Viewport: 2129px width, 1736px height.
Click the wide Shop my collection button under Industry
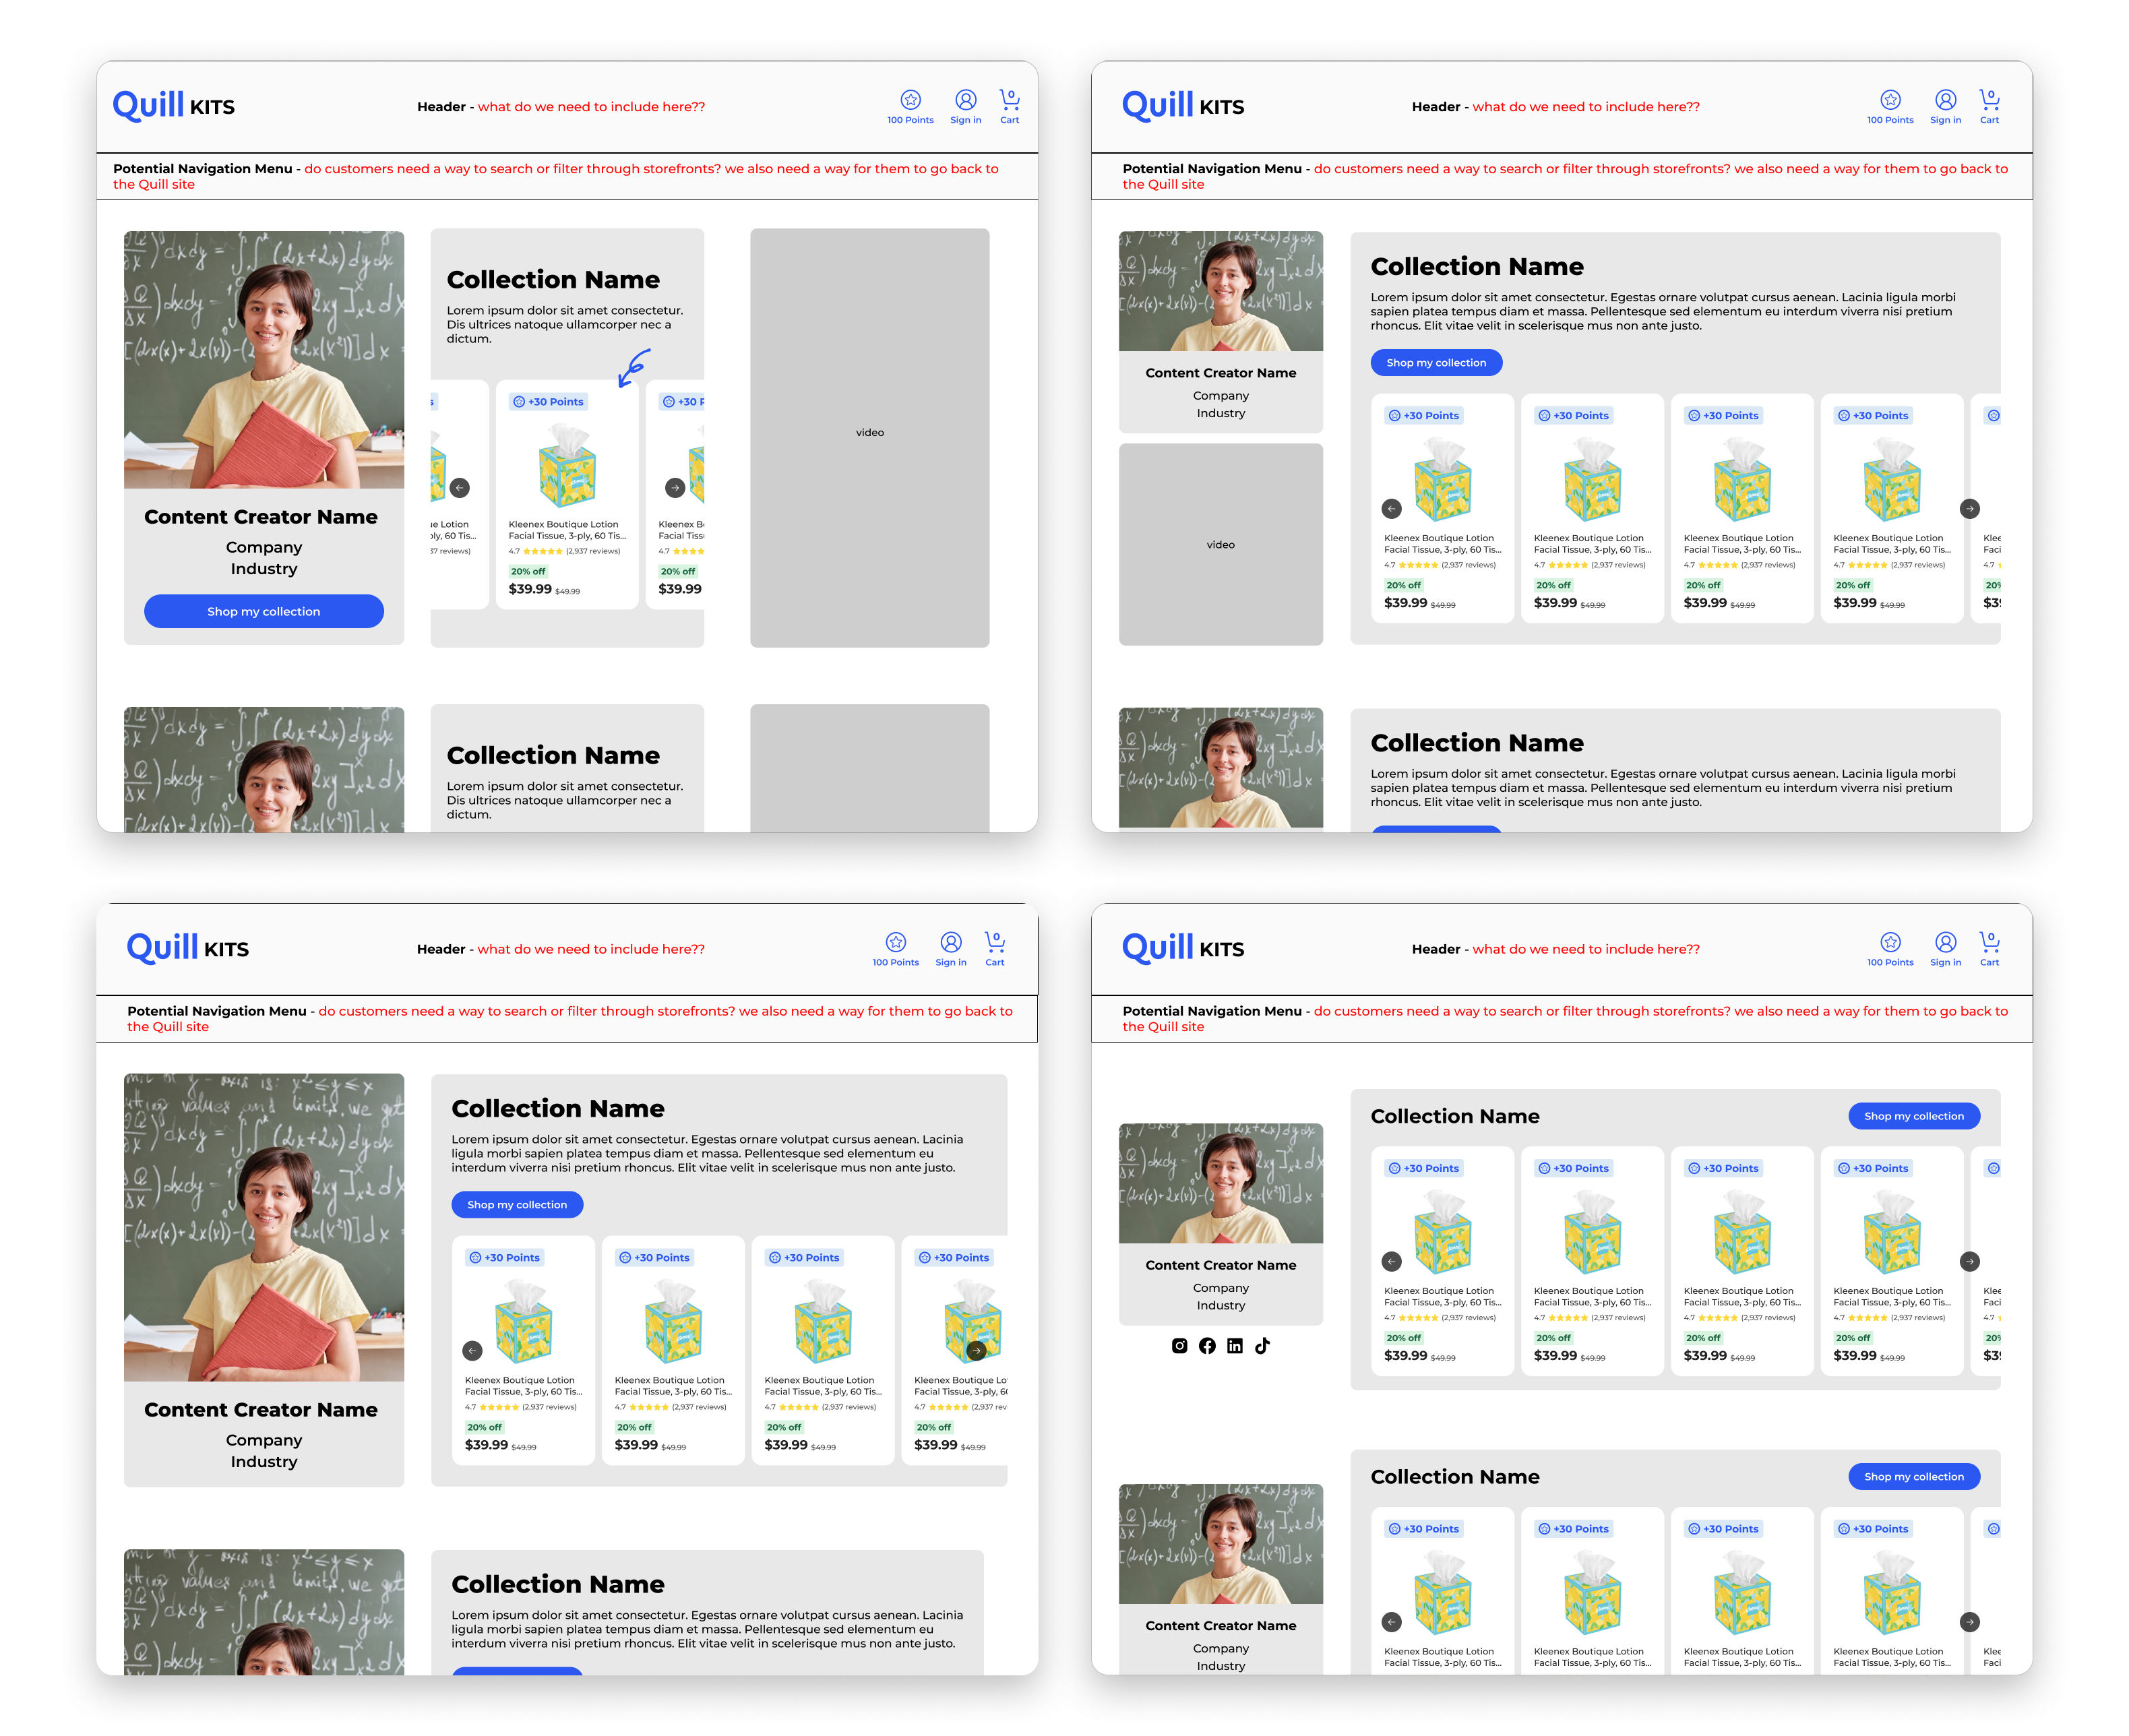263,611
